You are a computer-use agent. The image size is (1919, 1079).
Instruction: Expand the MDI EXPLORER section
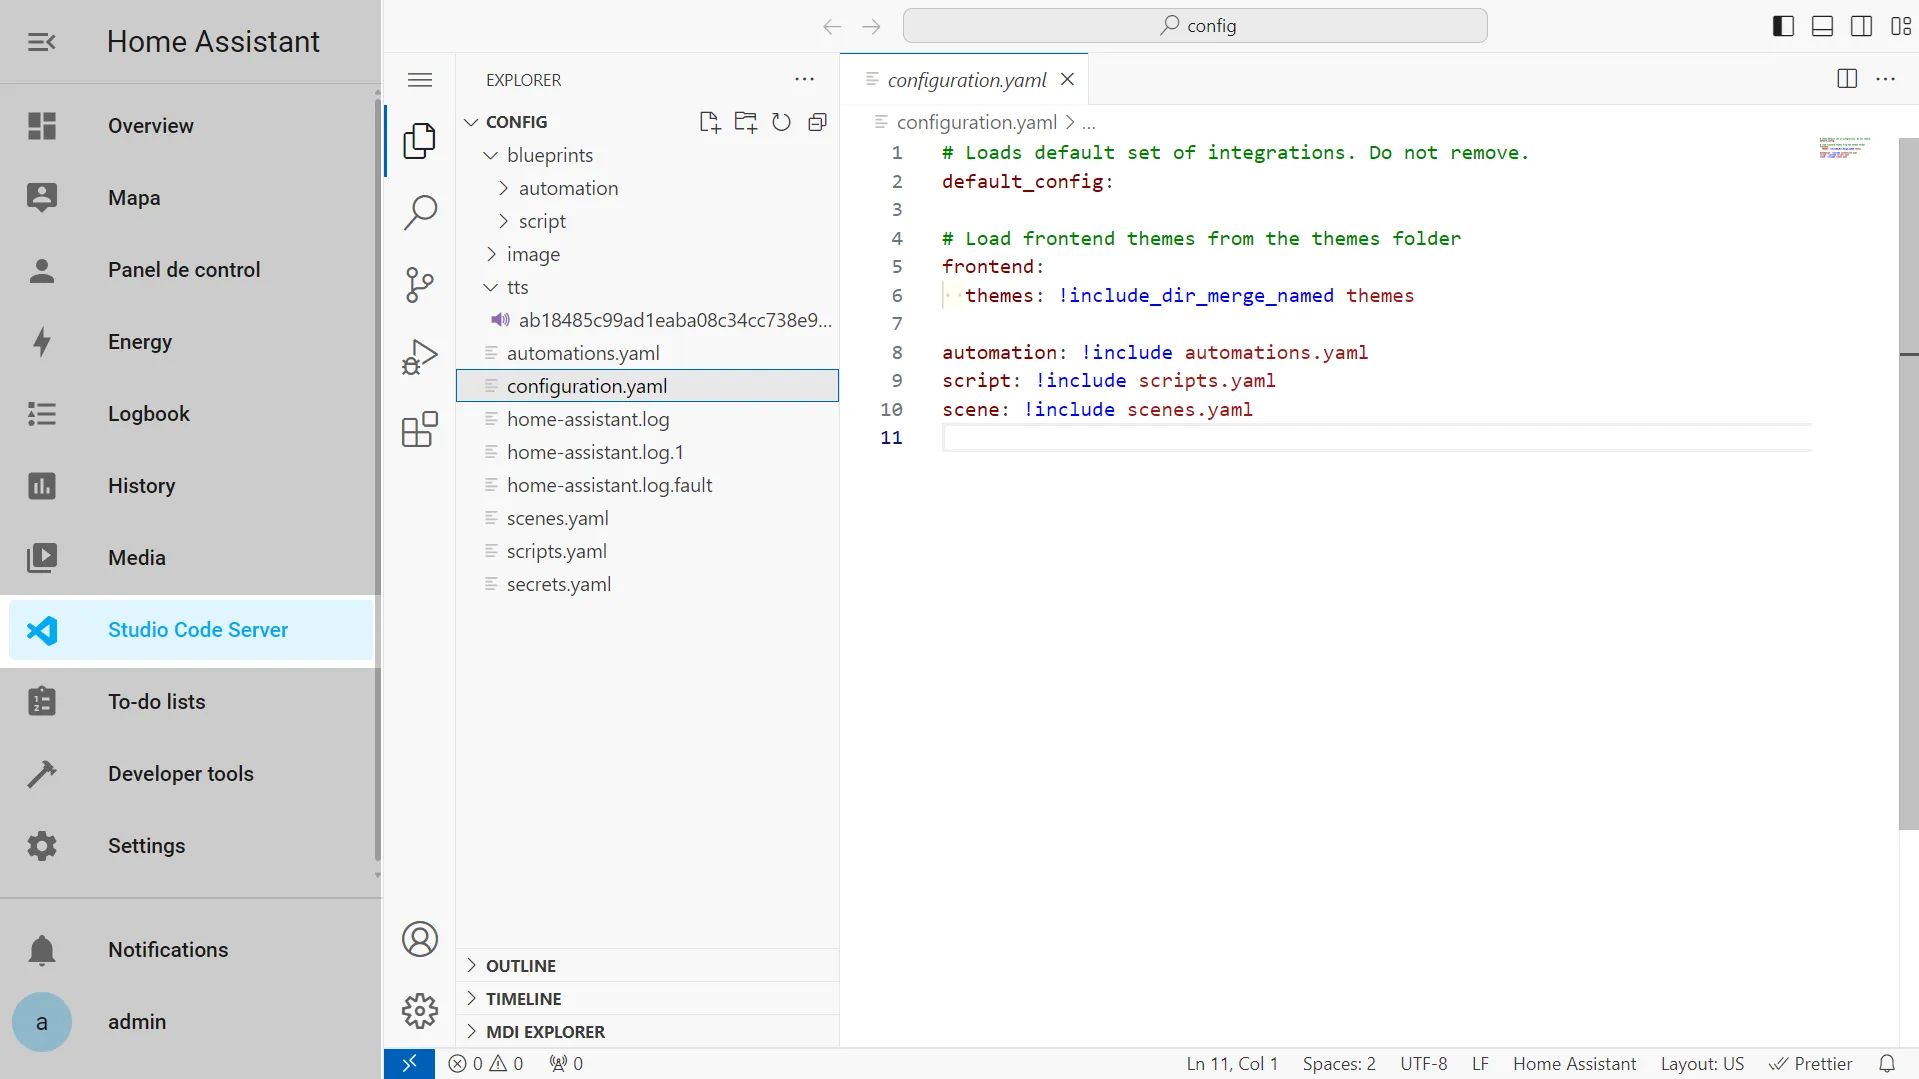[647, 1032]
